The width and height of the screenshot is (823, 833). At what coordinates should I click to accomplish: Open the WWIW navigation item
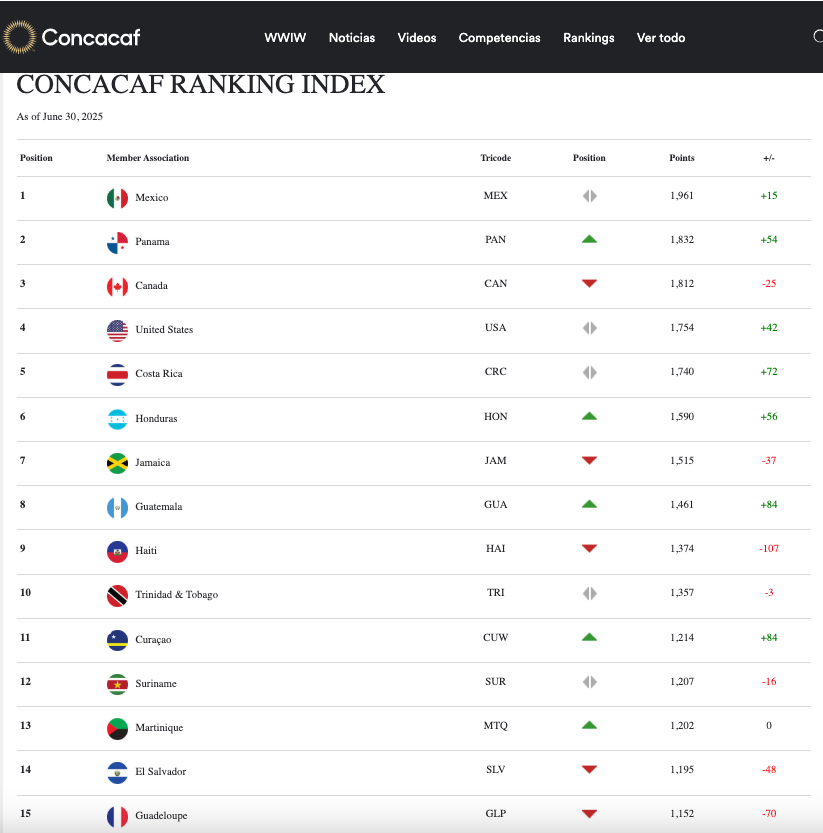pyautogui.click(x=285, y=38)
